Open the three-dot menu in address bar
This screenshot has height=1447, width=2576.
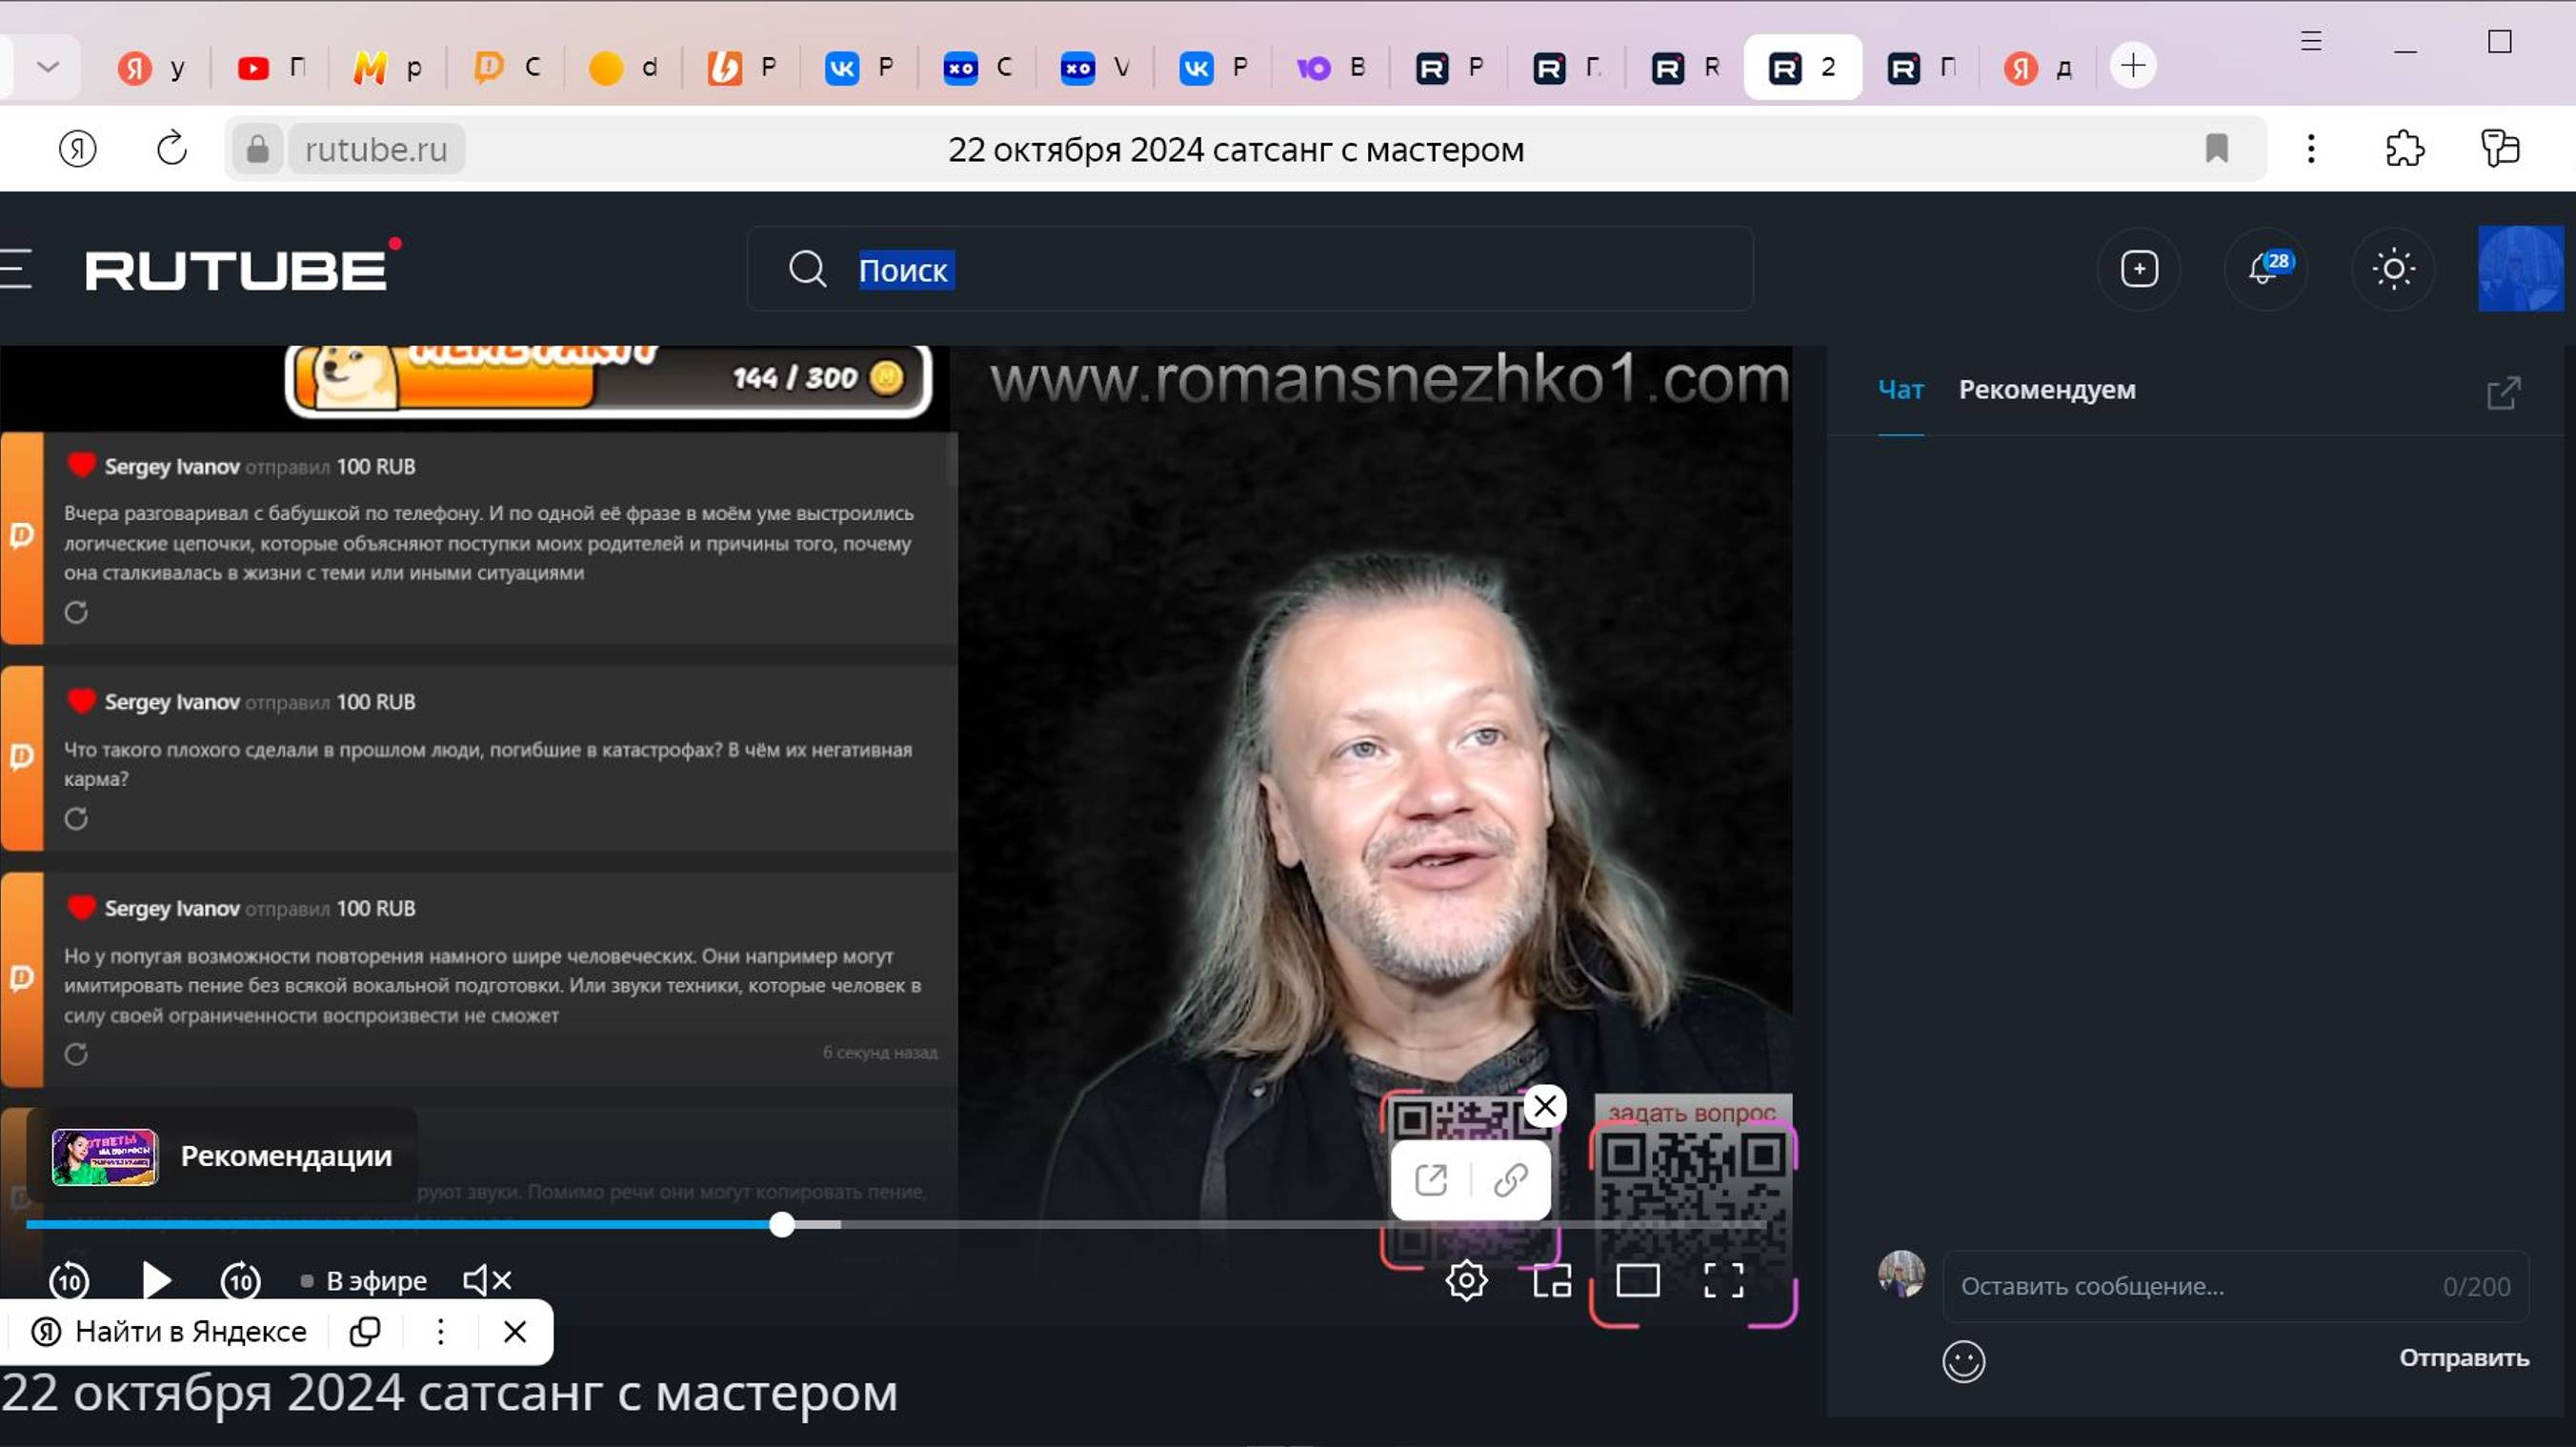2310,149
